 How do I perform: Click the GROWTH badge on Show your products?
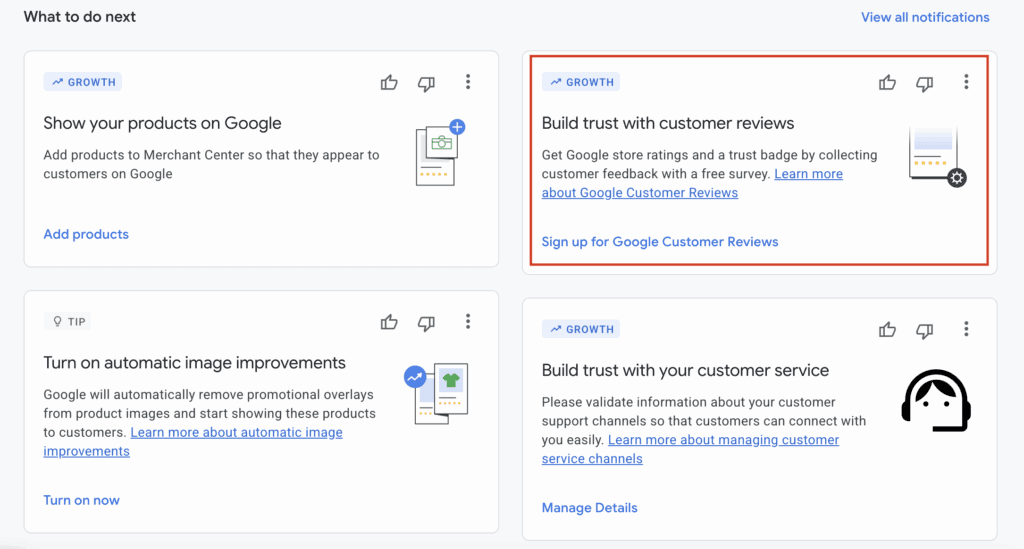(83, 82)
